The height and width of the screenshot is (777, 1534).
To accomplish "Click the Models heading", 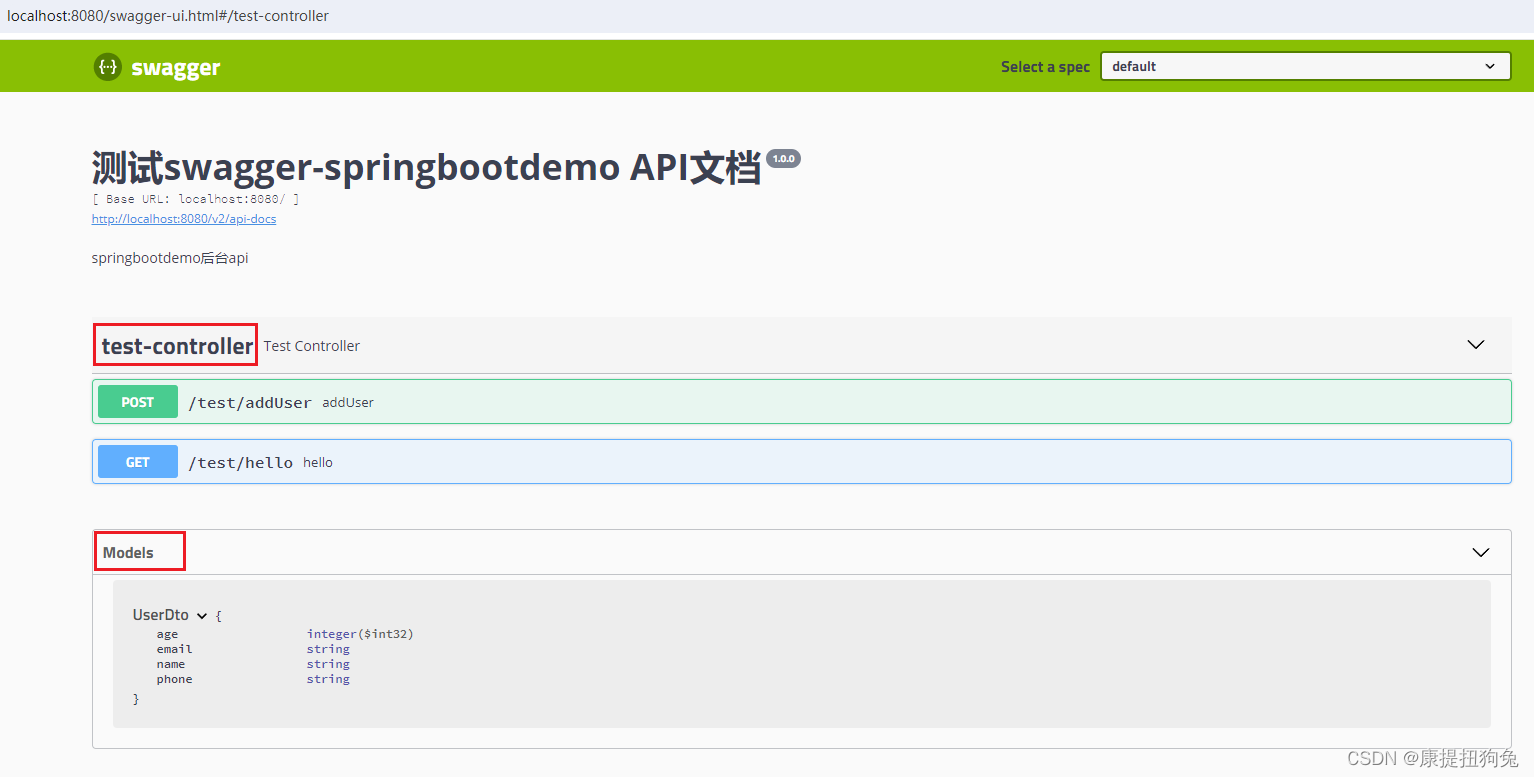I will tap(128, 553).
